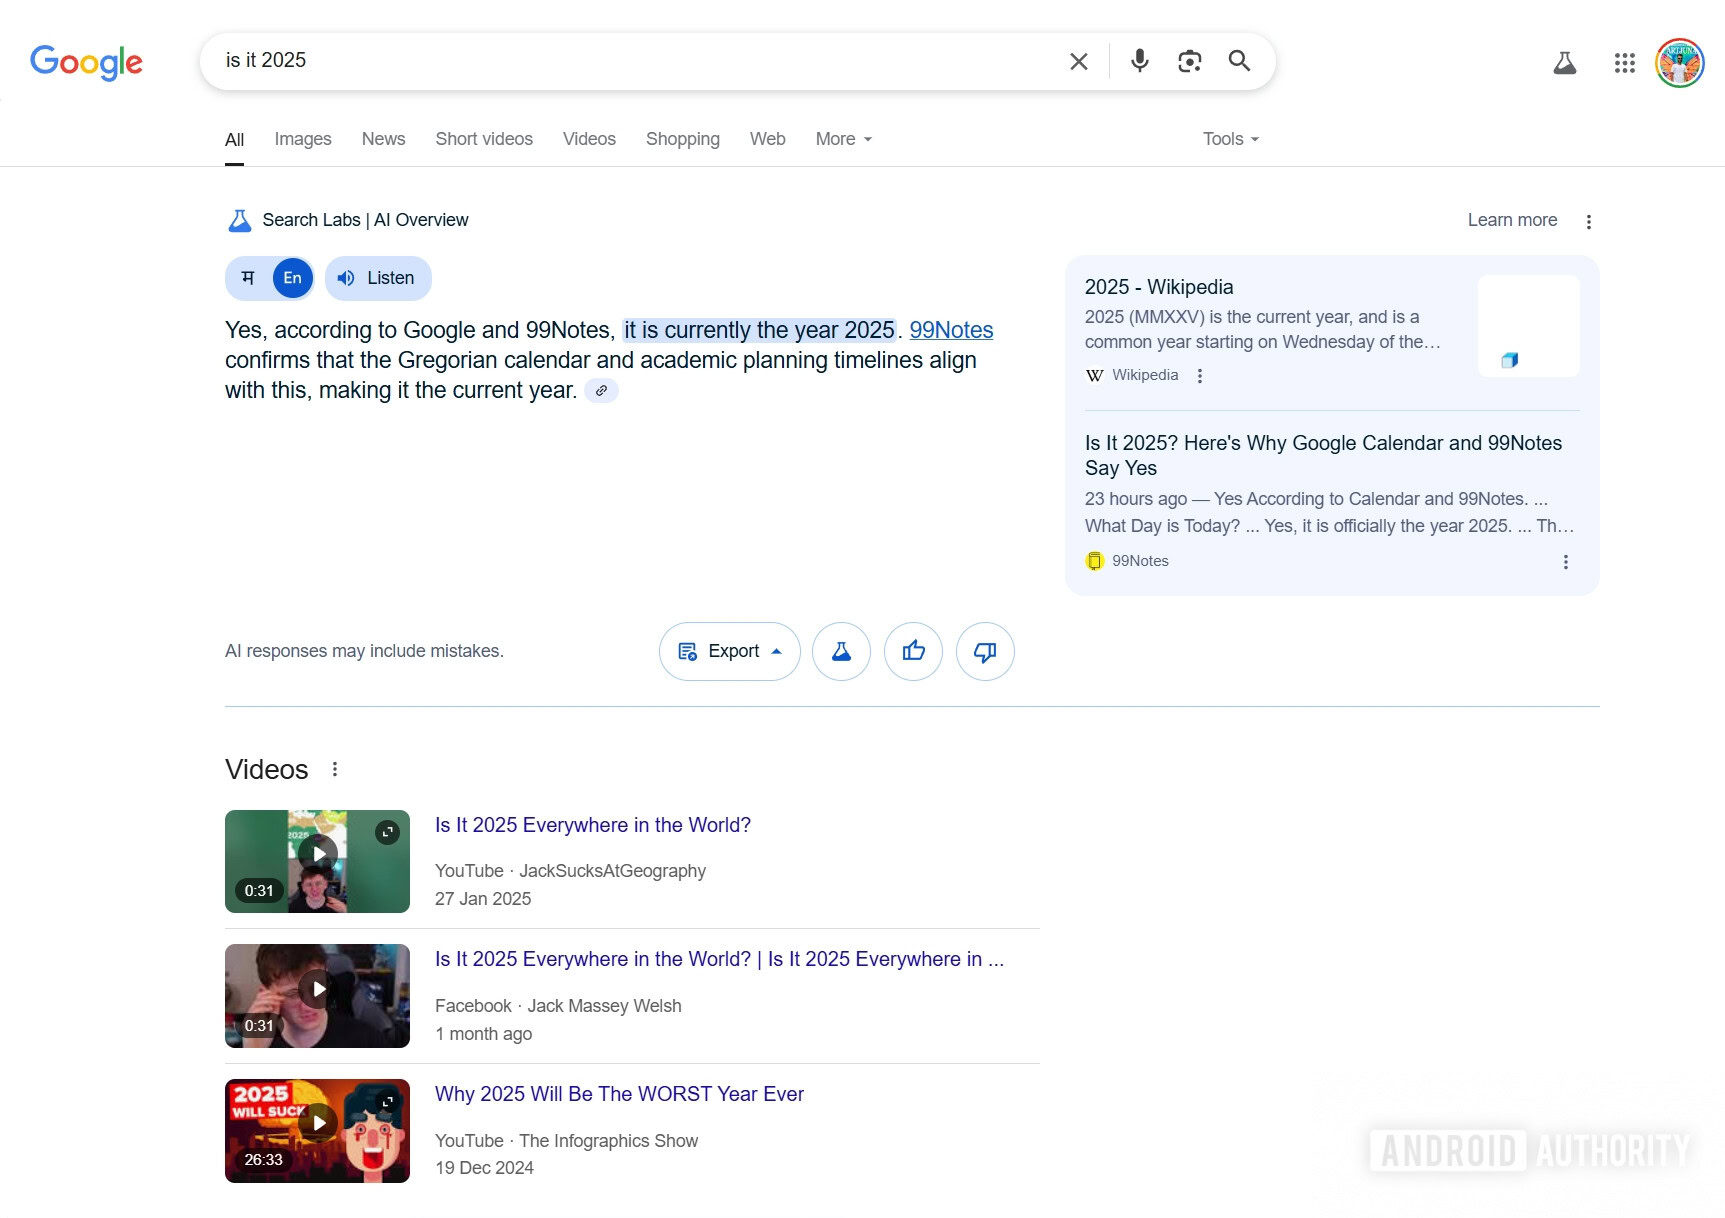The height and width of the screenshot is (1218, 1725).
Task: Give thumbs up to AI Overview
Action: tap(913, 652)
